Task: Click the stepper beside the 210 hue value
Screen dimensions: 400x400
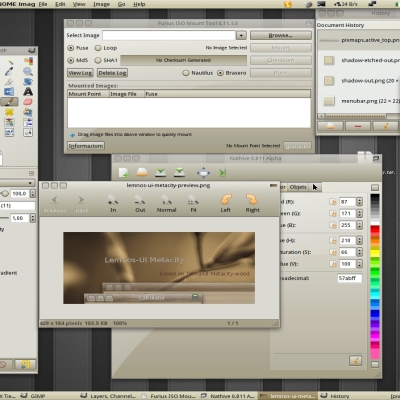Action: 359,240
